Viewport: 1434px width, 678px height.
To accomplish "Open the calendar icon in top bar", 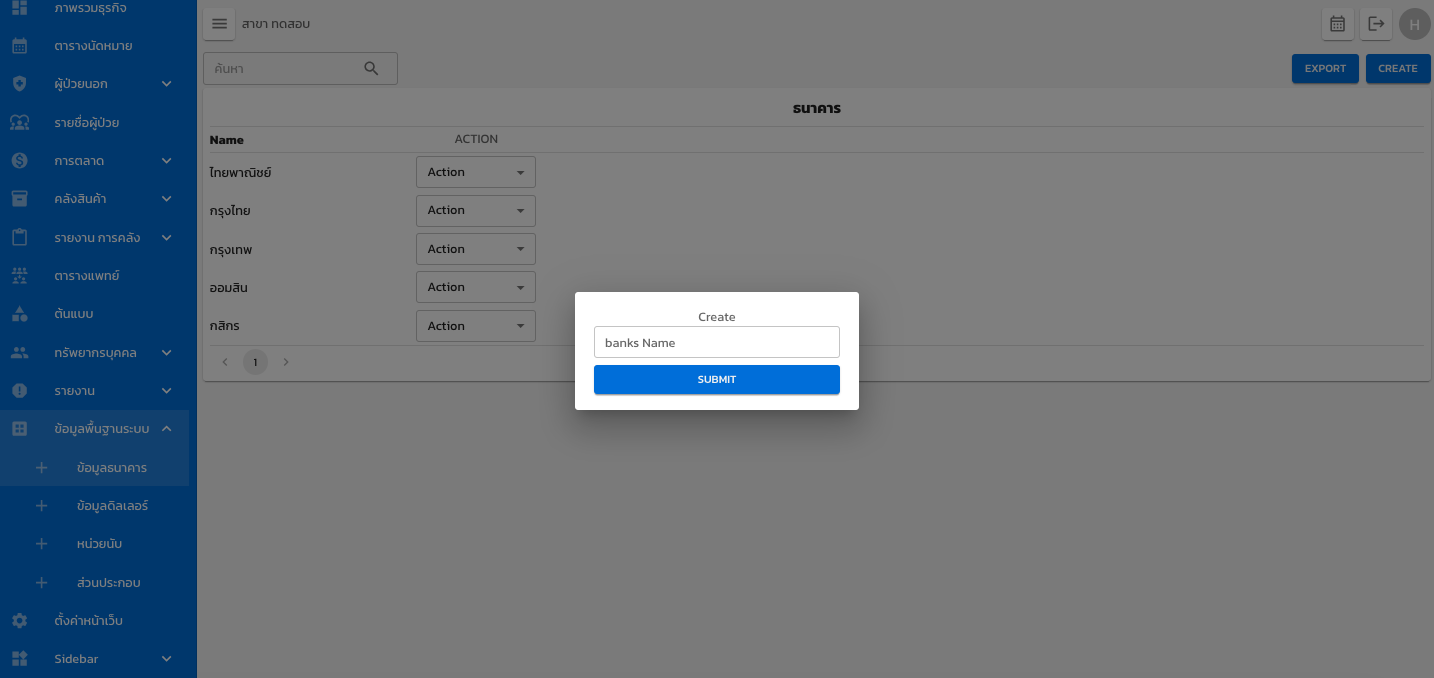I will tap(1338, 24).
